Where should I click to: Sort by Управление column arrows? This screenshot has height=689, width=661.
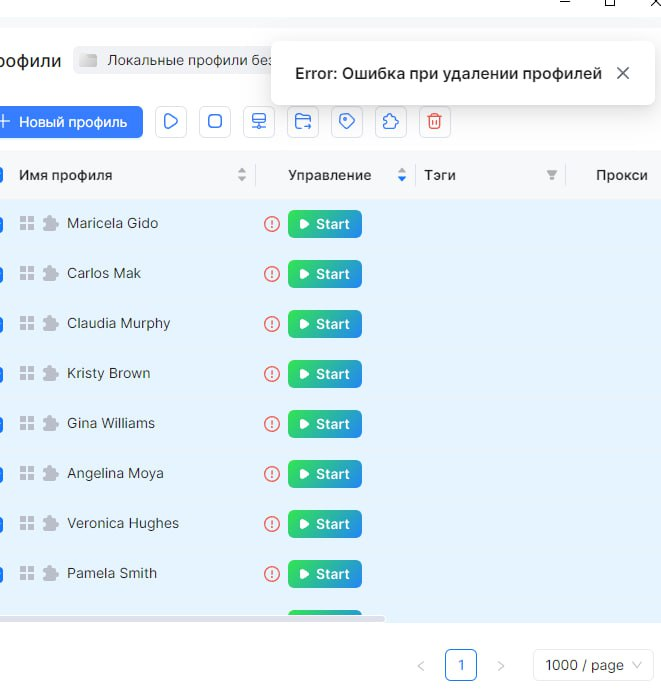402,175
